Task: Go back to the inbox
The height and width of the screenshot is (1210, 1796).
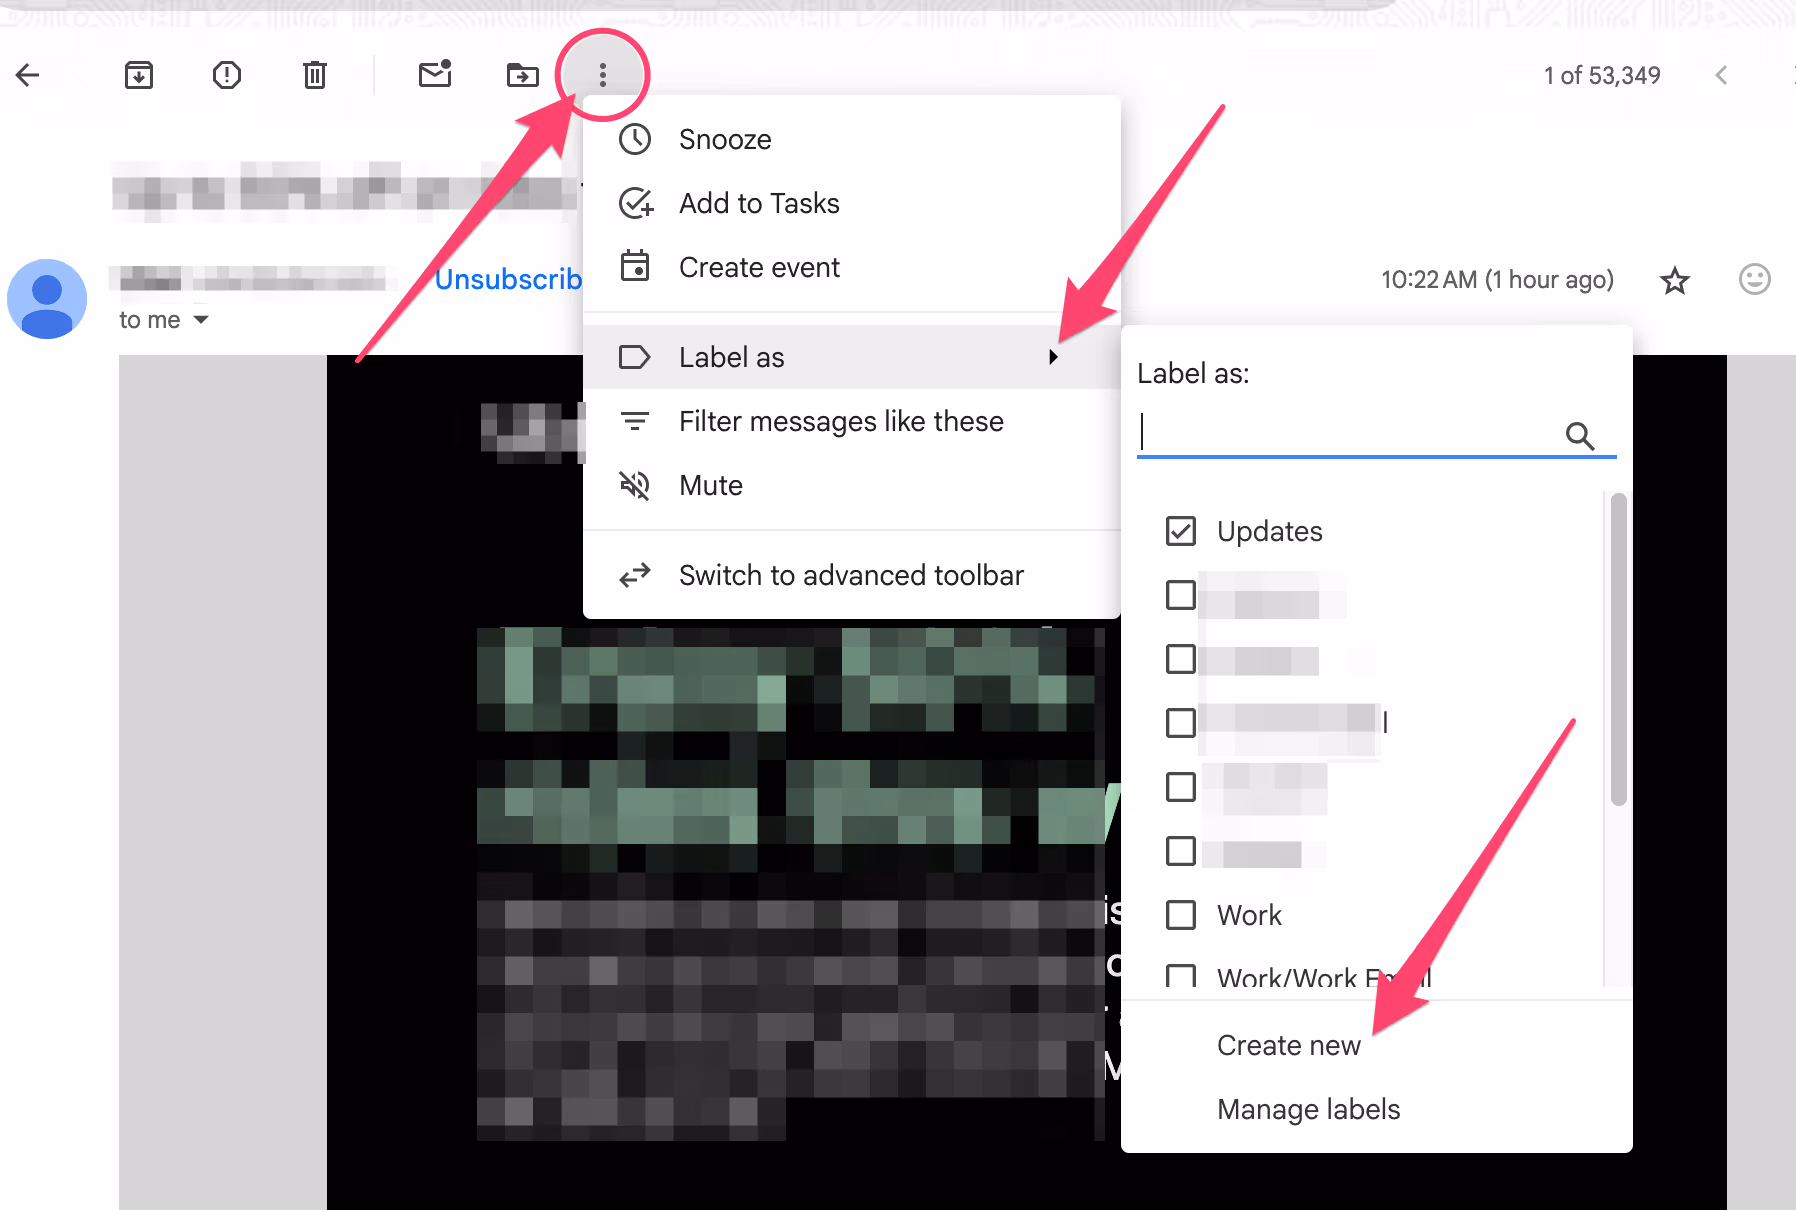Action: (28, 74)
